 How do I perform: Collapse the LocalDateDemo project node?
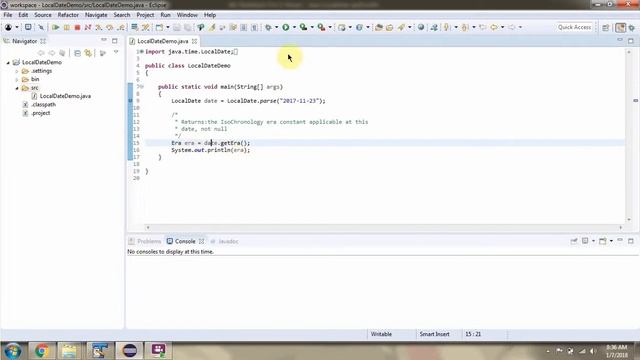8,62
